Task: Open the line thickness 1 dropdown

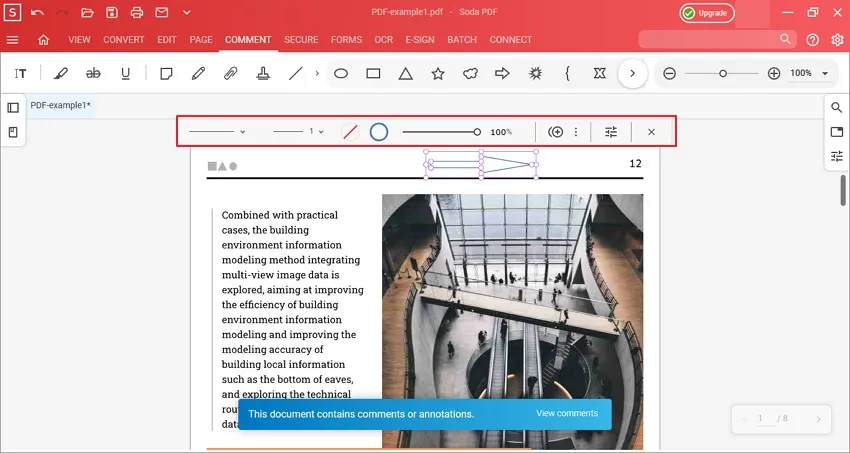Action: [298, 132]
